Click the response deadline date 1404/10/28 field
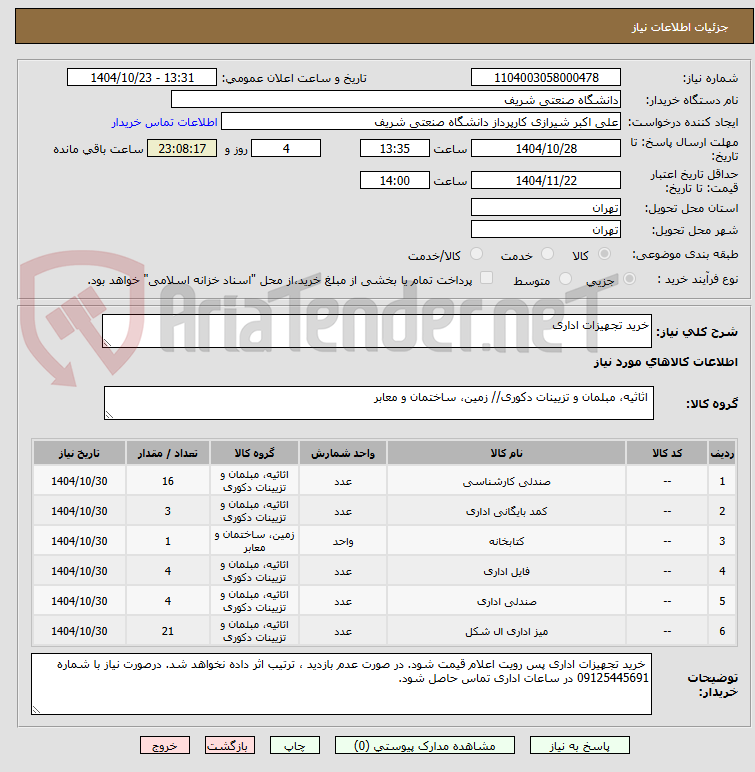The width and height of the screenshot is (755, 772). (x=546, y=148)
